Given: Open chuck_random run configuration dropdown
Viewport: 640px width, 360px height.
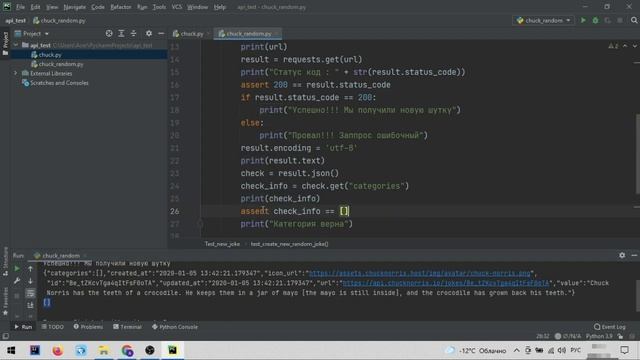Looking at the screenshot, I should (543, 20).
